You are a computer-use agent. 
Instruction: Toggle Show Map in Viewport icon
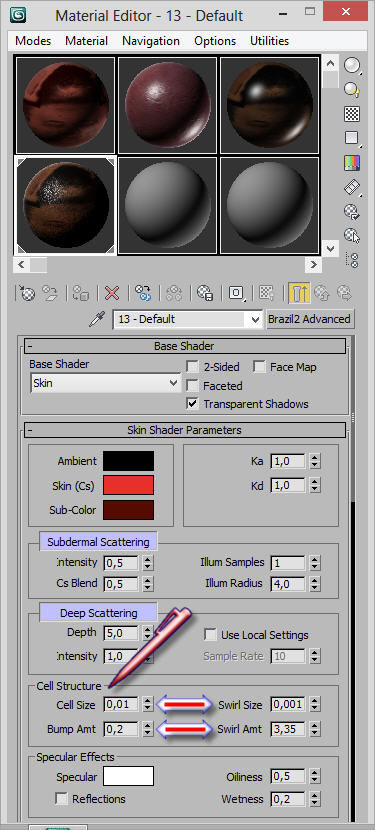pos(266,293)
